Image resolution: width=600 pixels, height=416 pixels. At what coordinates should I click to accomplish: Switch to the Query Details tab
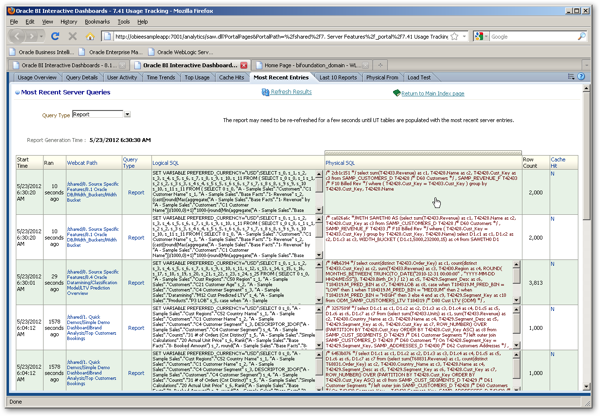pyautogui.click(x=82, y=77)
